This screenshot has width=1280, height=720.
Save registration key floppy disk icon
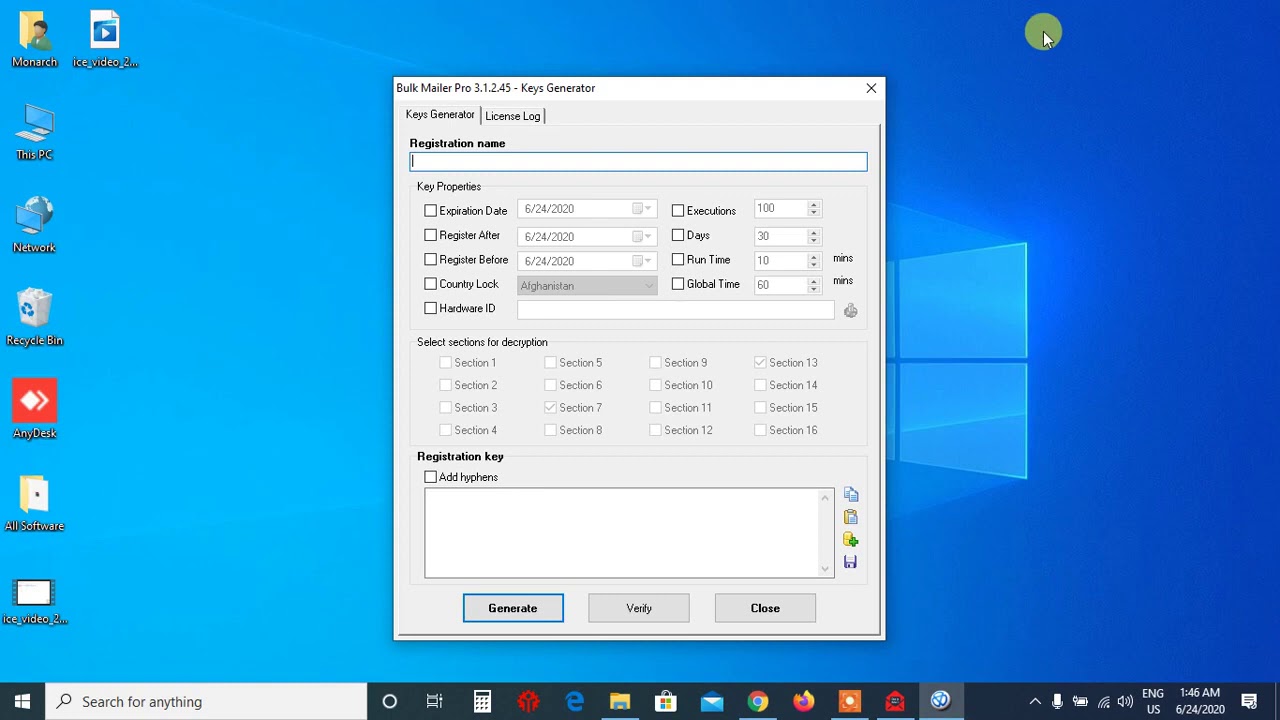(x=851, y=562)
